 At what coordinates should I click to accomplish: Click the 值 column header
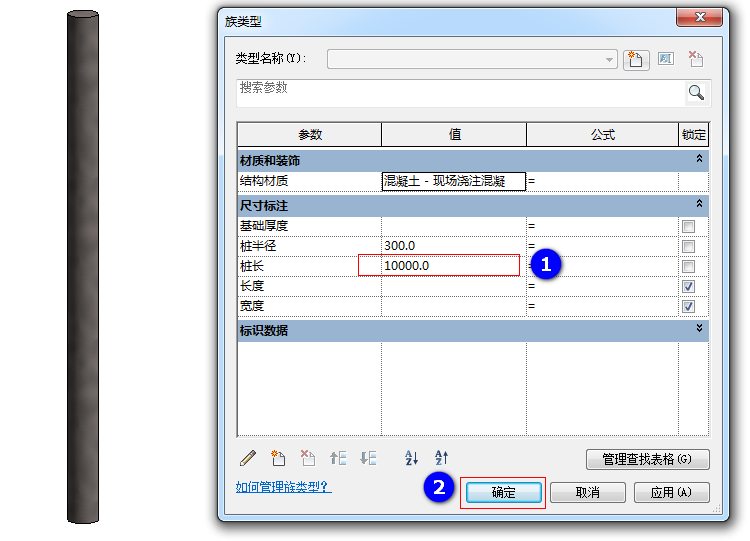(454, 134)
